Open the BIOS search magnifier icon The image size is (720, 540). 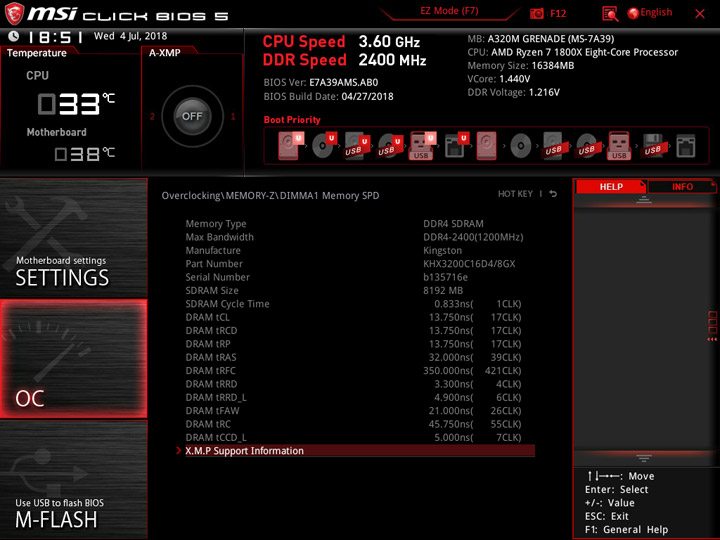tap(609, 14)
